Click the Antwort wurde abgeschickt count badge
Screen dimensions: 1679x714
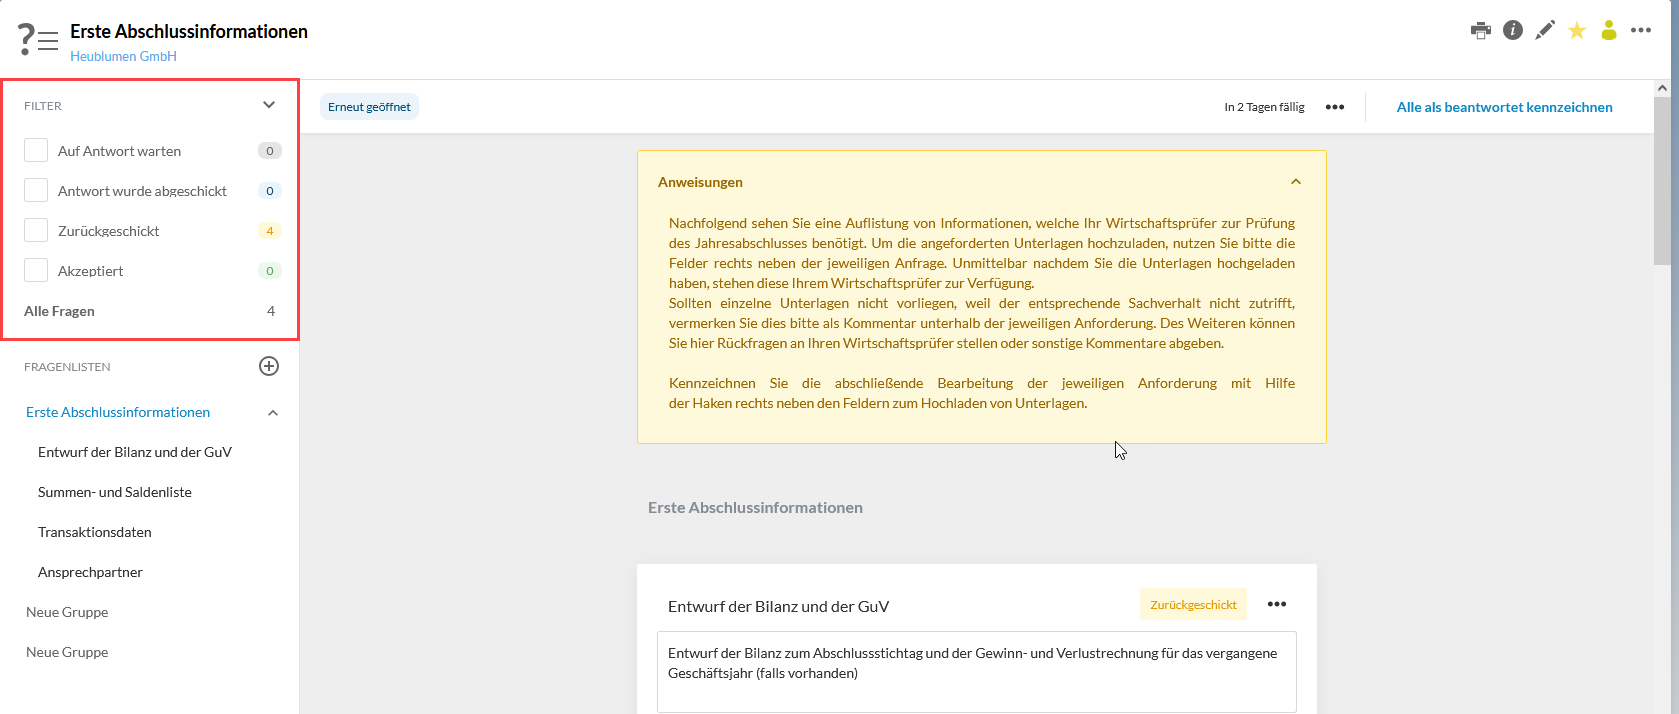[x=269, y=191]
